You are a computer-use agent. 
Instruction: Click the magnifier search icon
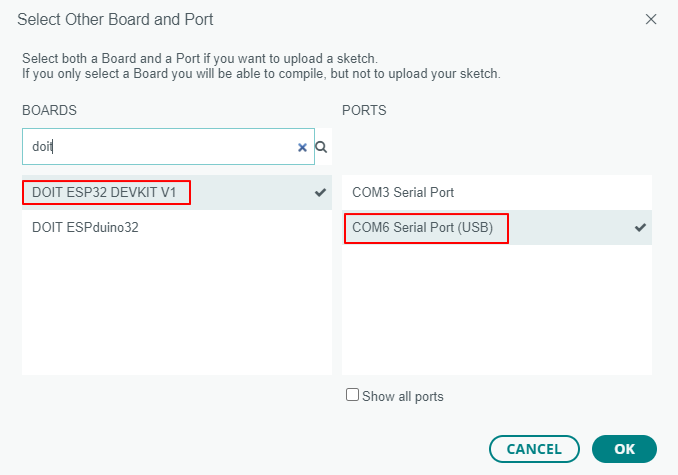coord(321,147)
